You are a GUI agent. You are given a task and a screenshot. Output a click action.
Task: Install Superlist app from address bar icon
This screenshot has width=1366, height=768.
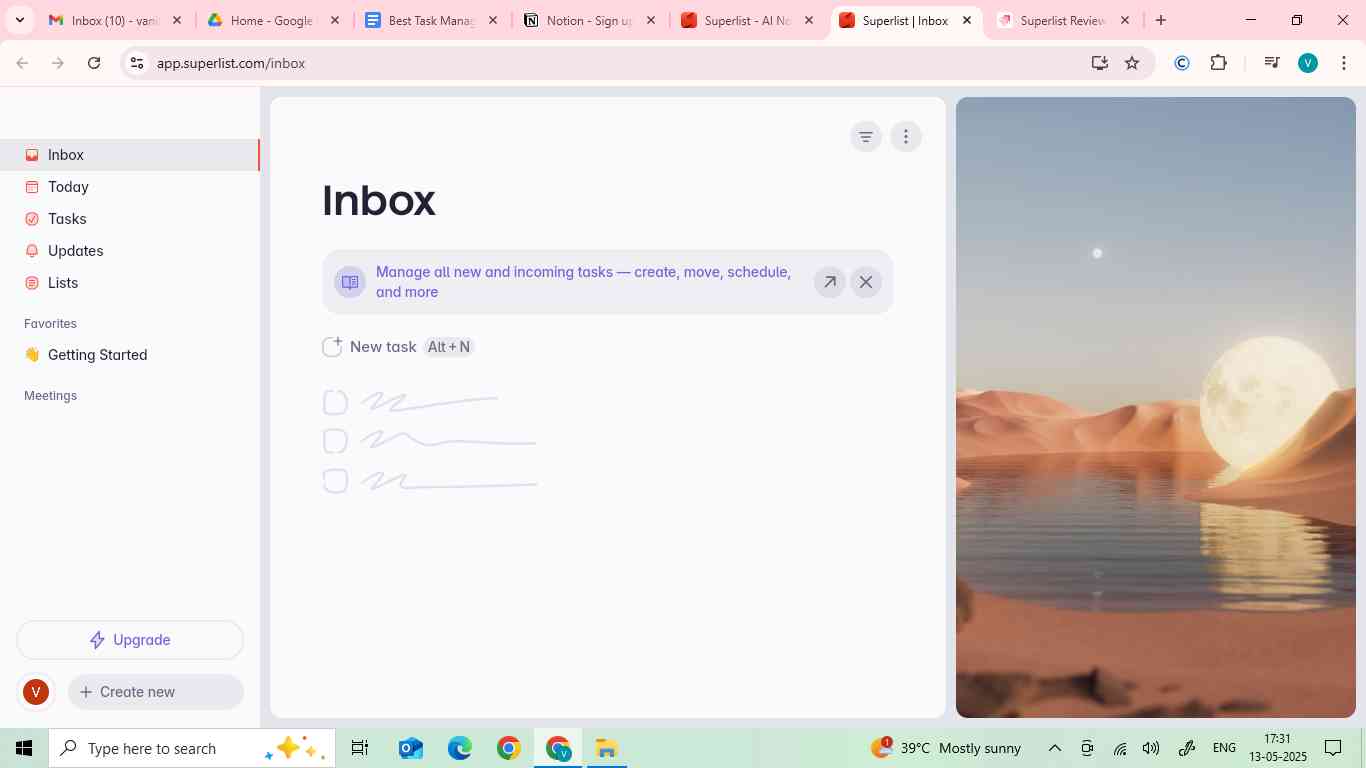pyautogui.click(x=1099, y=63)
